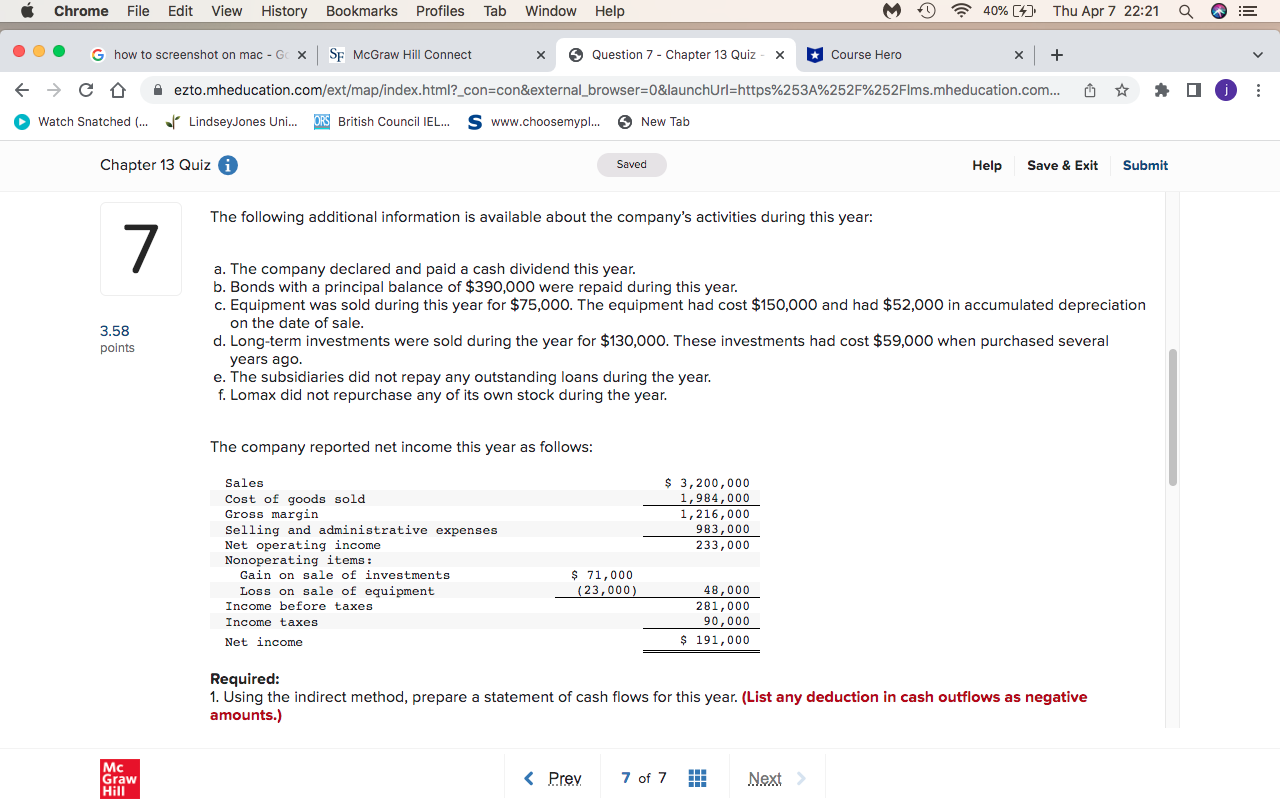Reload the current quiz page
This screenshot has height=800, width=1280.
click(x=85, y=89)
